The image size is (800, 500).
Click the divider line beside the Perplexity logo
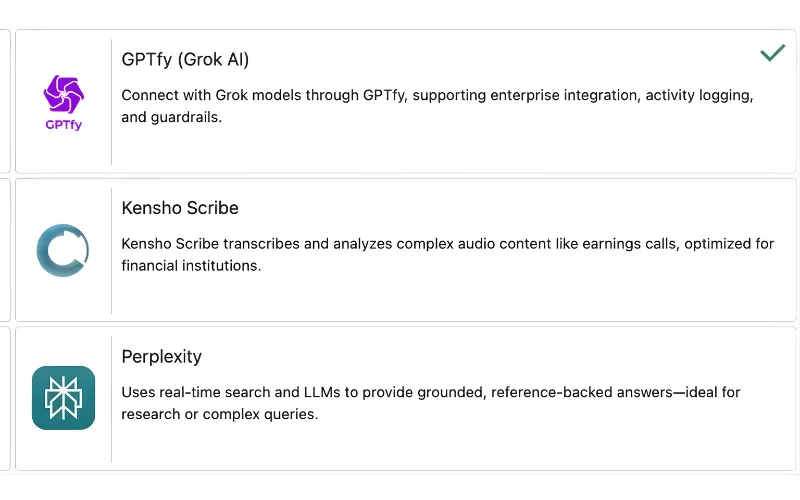(111, 398)
